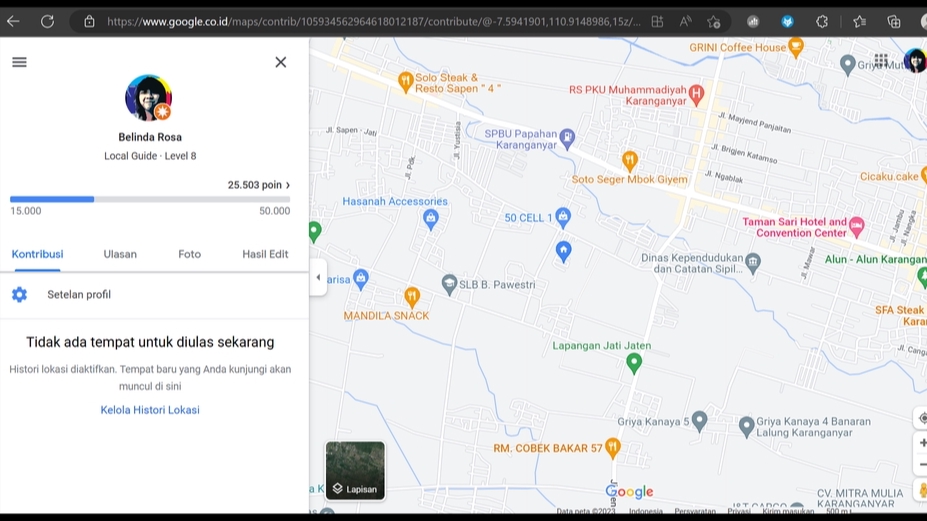927x521 pixels.
Task: Click the 50 CELL 1 shop pin
Action: point(563,217)
